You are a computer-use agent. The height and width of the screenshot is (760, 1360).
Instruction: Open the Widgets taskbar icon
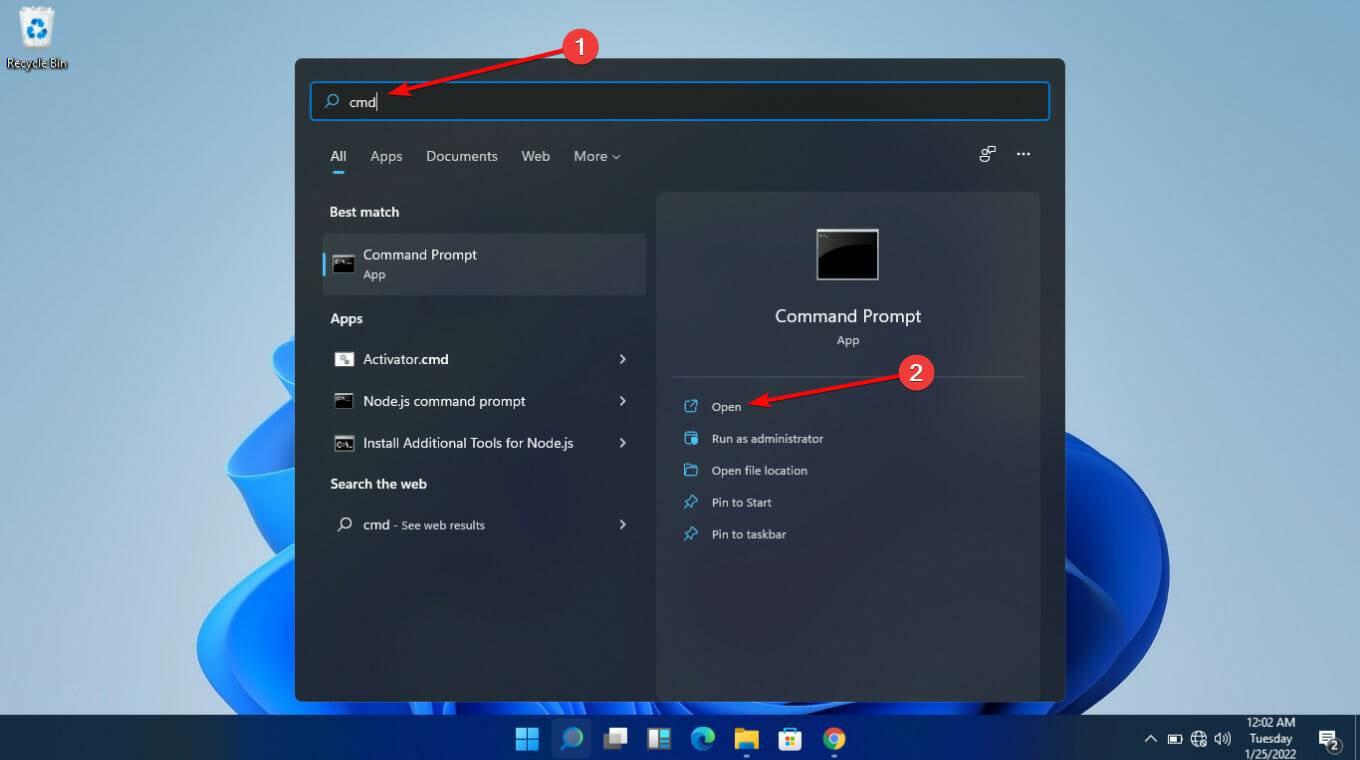click(659, 739)
